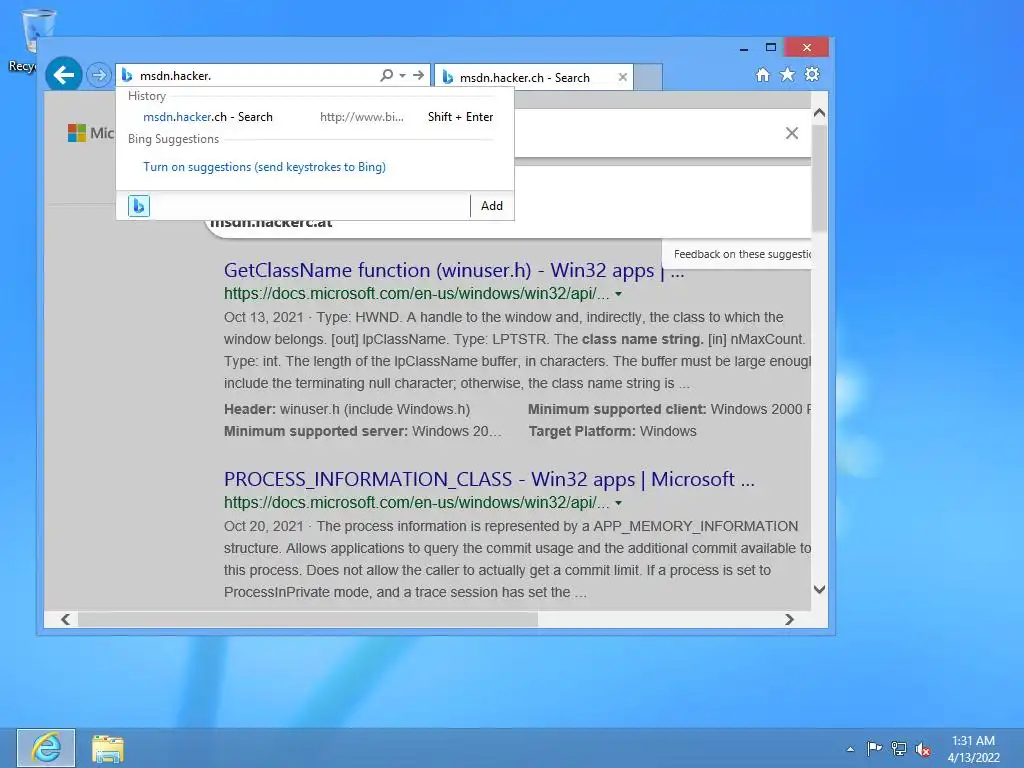Close the msdn.hacker.ch - Search tab
The height and width of the screenshot is (768, 1024).
622,77
